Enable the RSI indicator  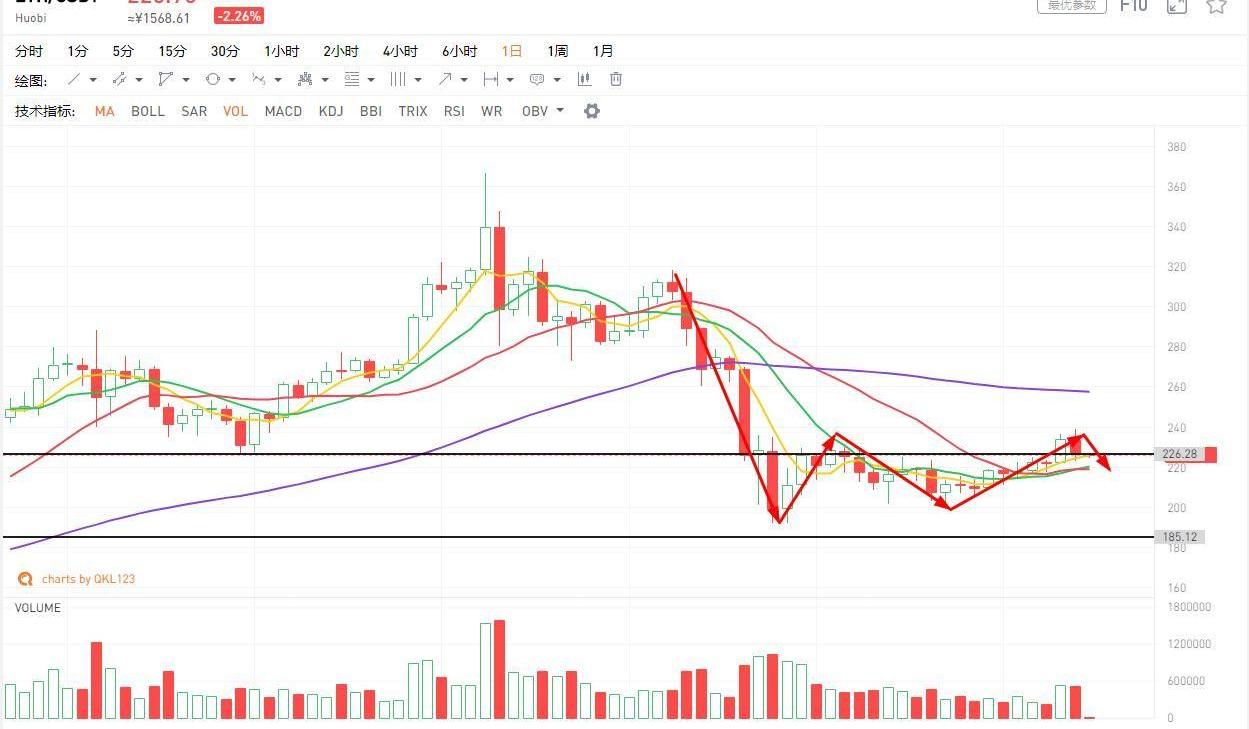[x=454, y=111]
